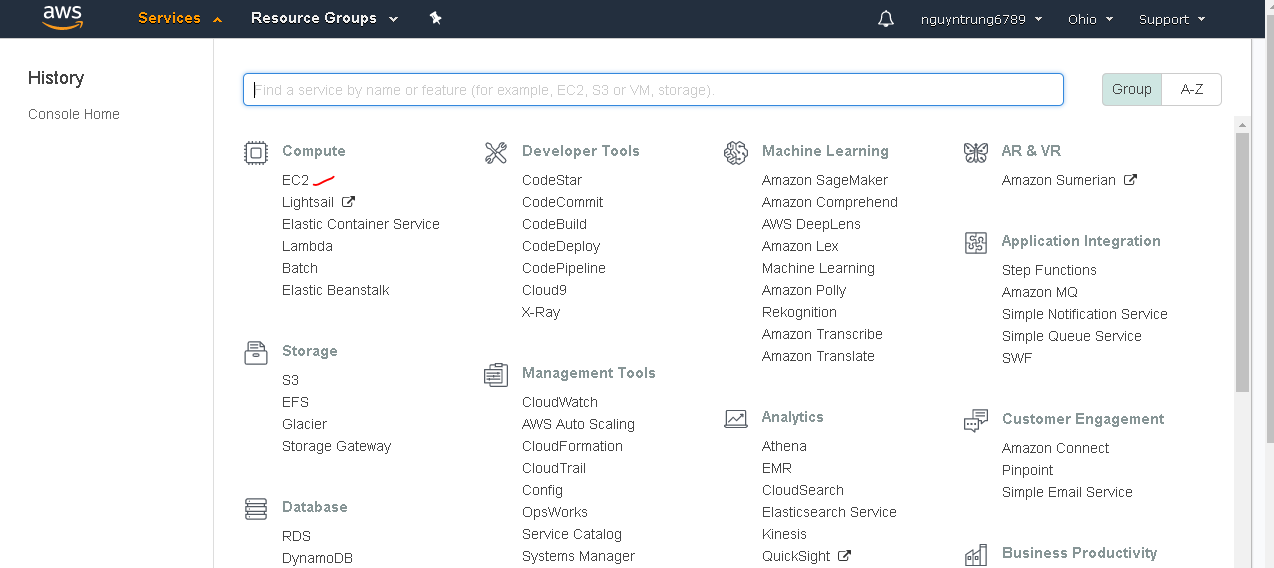The width and height of the screenshot is (1274, 568).
Task: Switch to the Group view toggle
Action: 1132,89
